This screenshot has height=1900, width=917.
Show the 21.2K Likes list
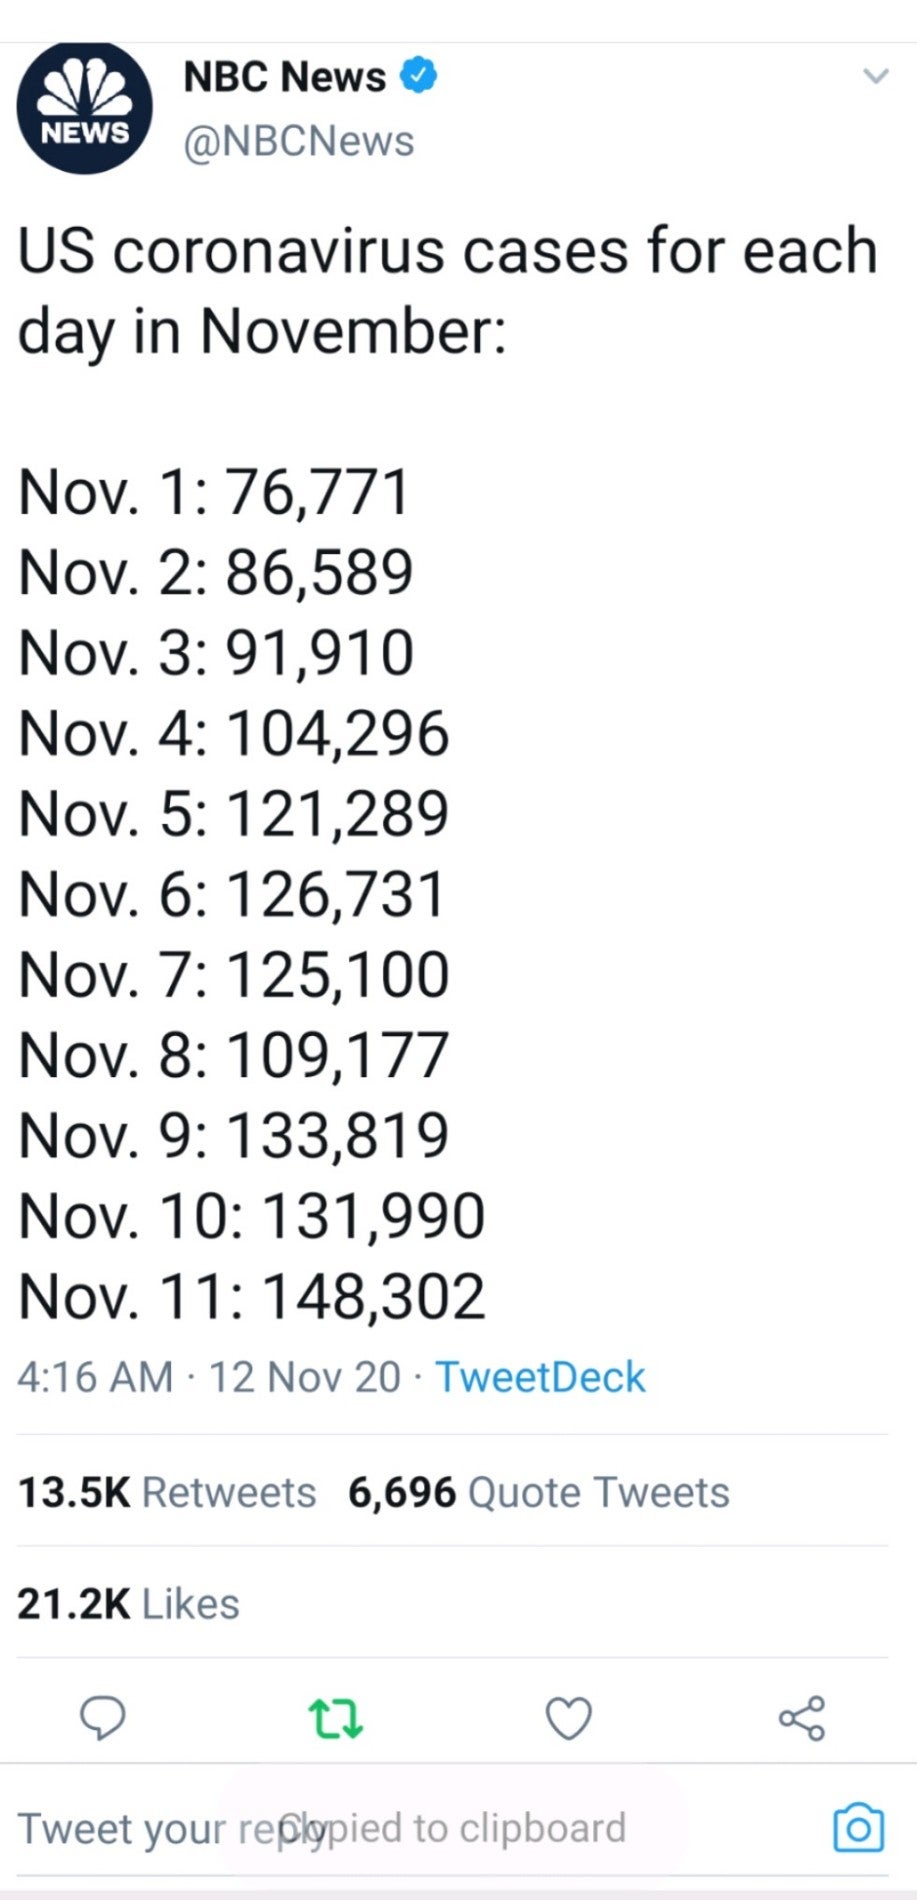coord(128,1604)
